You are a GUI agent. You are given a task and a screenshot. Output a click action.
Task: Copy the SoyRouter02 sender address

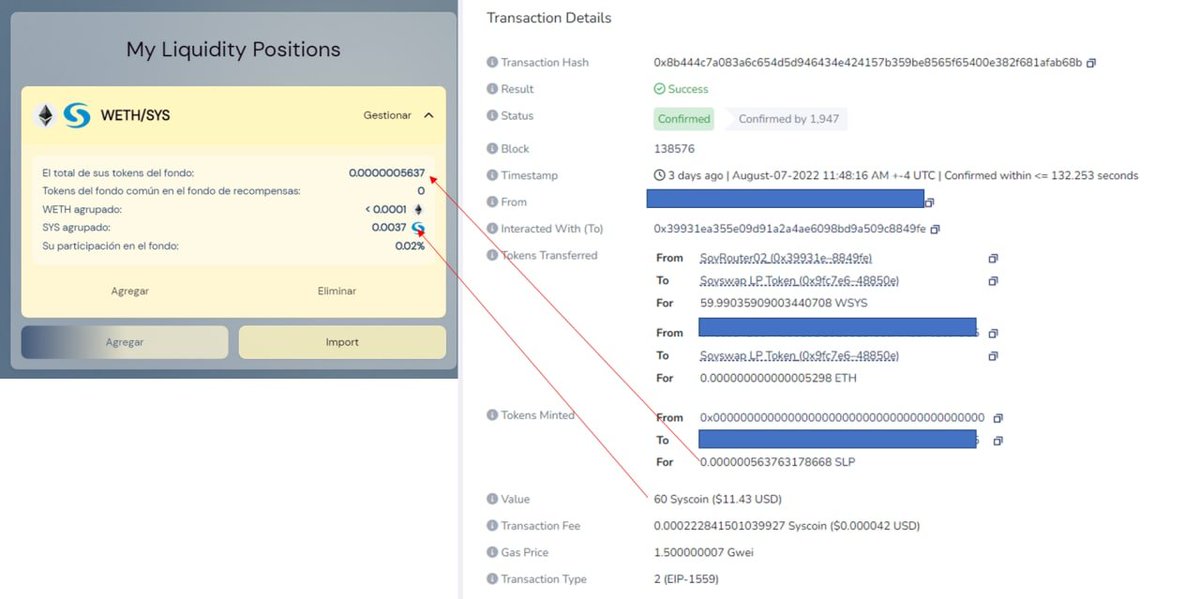993,258
